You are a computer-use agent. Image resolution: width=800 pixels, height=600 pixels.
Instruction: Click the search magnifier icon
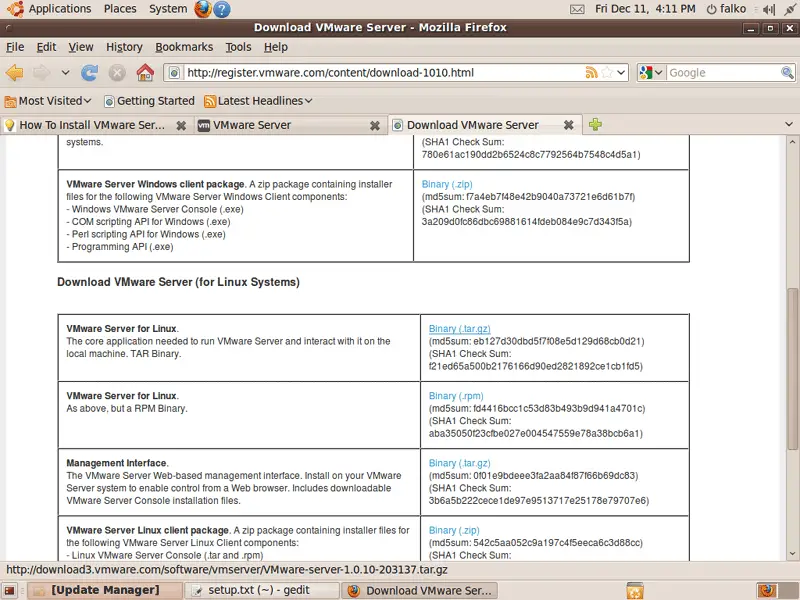coord(787,72)
